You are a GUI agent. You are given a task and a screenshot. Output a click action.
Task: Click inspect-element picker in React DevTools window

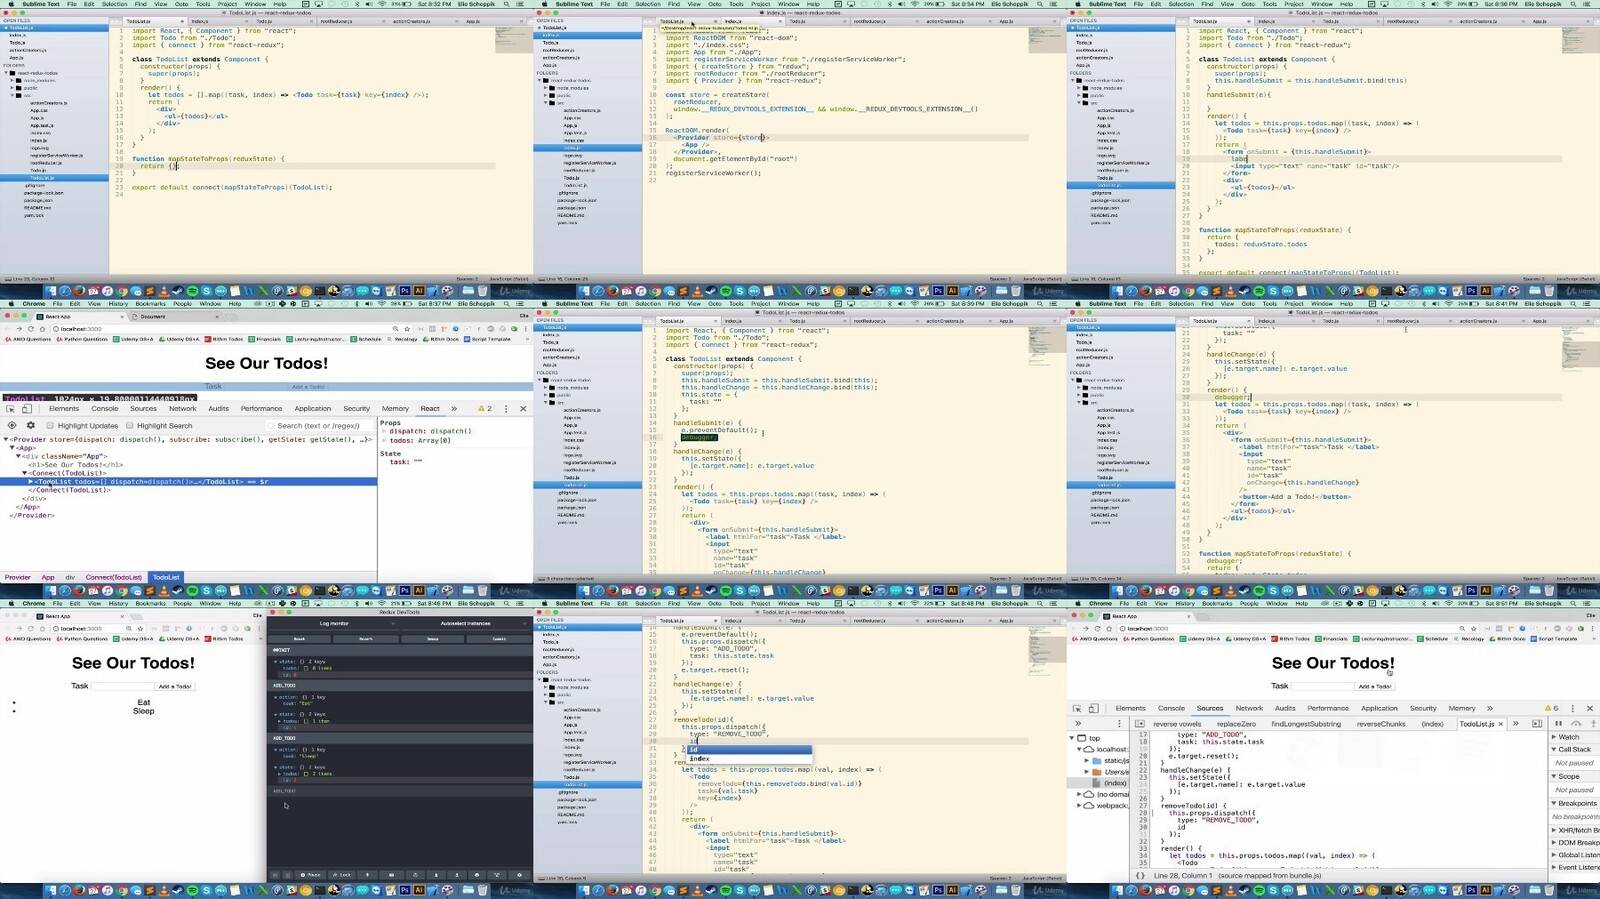pos(11,408)
